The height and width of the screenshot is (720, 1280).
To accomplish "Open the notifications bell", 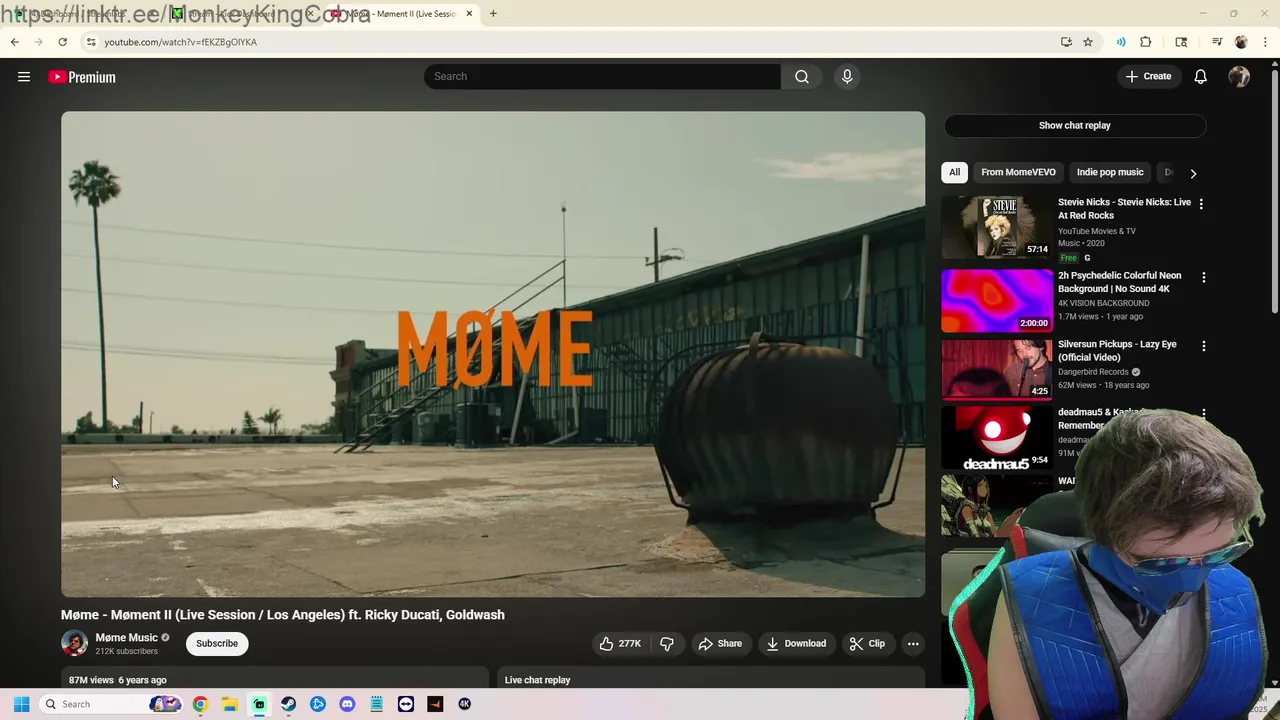I will (x=1201, y=77).
